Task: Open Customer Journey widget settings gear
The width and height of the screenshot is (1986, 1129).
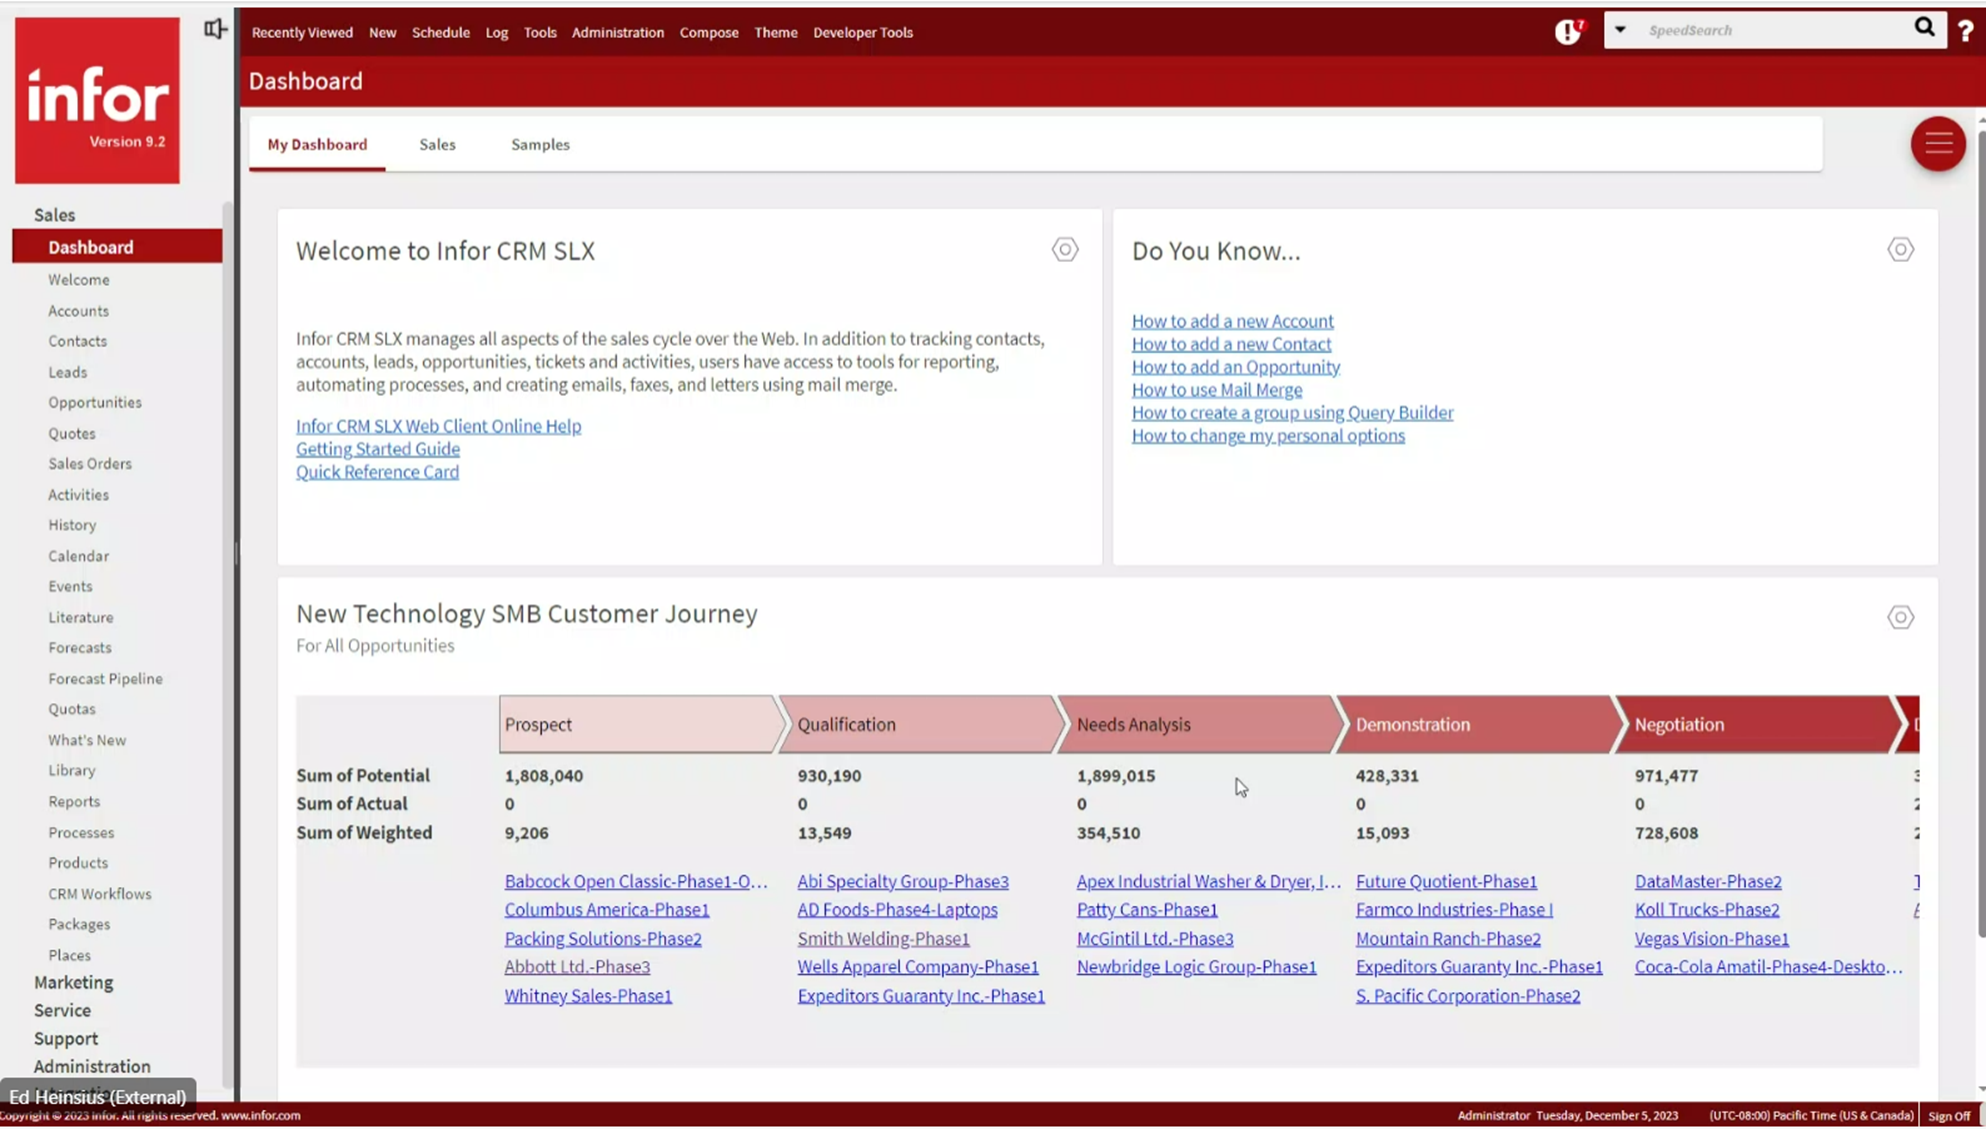Action: (x=1900, y=617)
